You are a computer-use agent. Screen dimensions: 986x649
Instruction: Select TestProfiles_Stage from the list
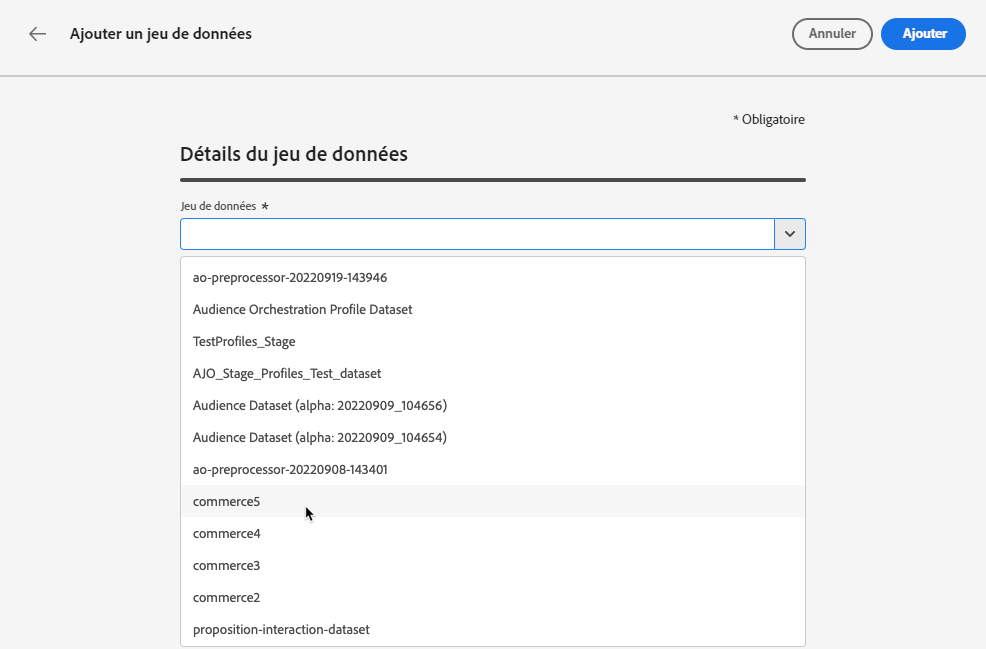click(244, 341)
